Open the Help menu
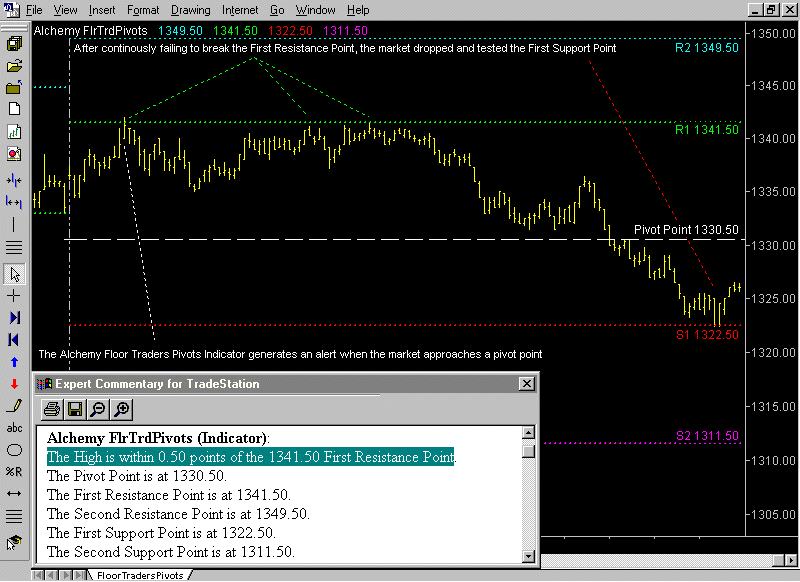The height and width of the screenshot is (582, 800). 358,10
